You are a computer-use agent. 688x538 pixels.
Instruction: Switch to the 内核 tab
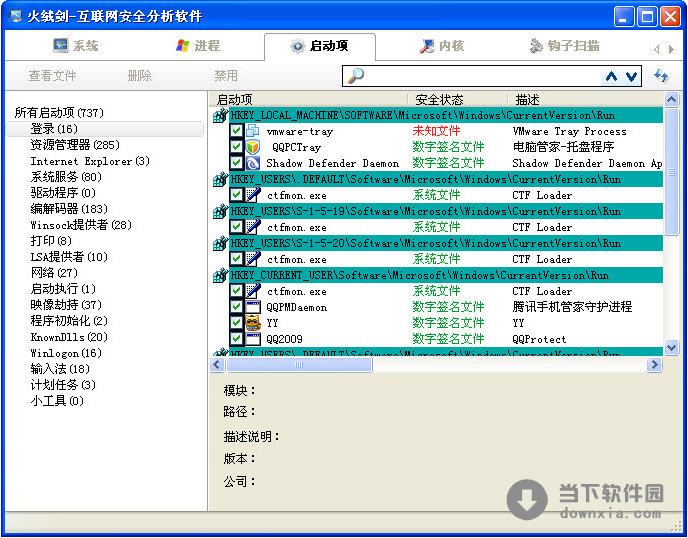441,46
